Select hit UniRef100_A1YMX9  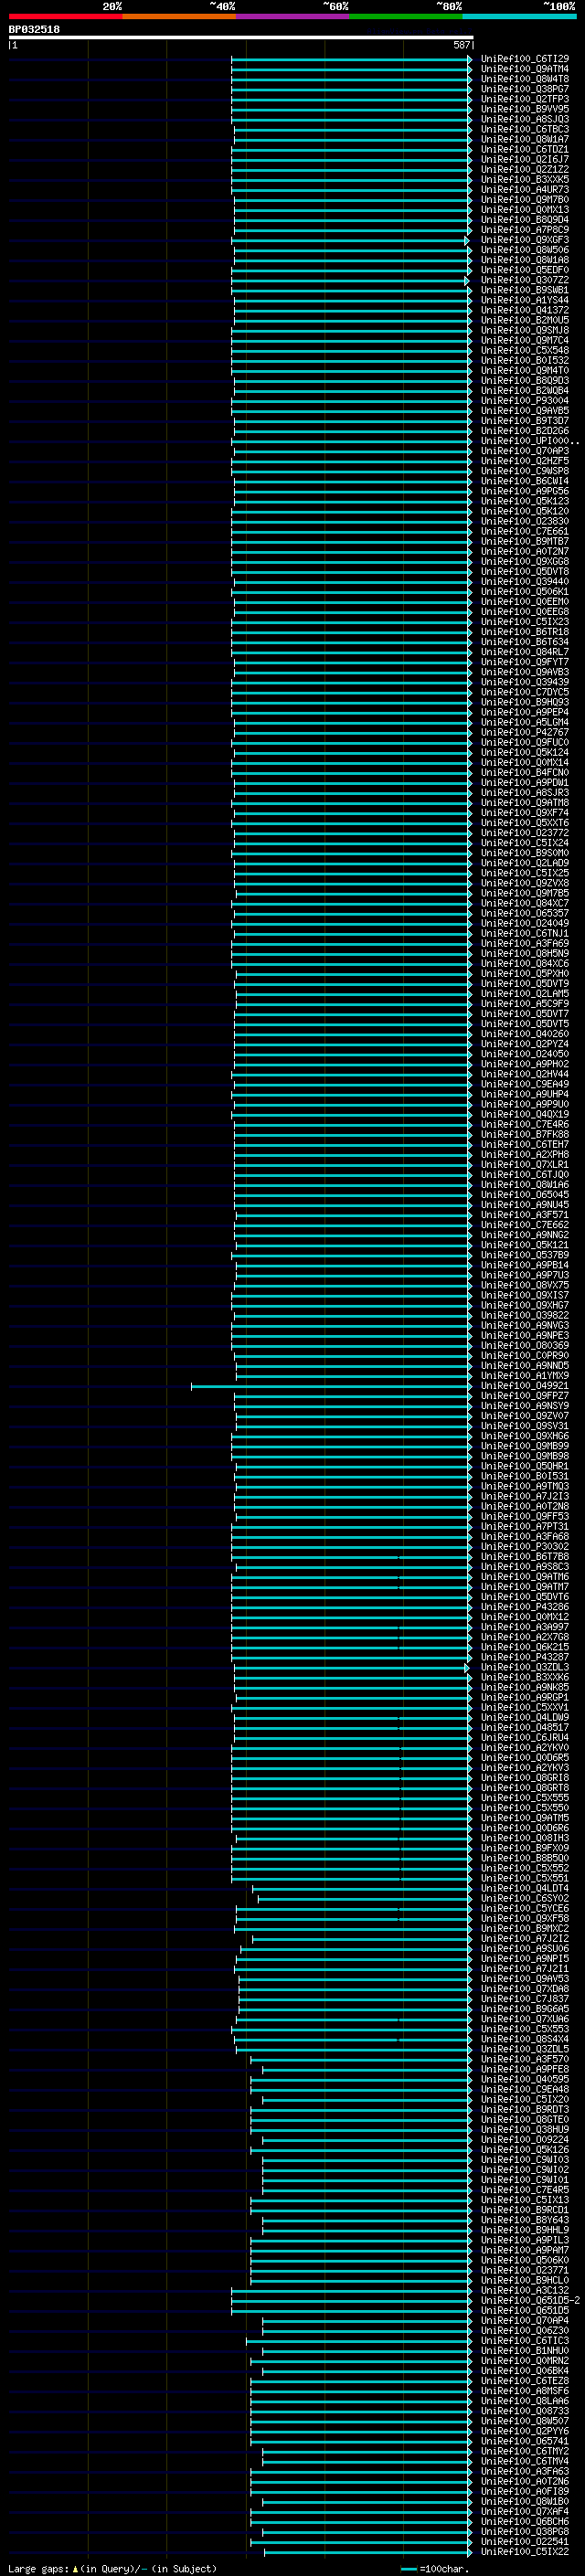click(524, 1376)
